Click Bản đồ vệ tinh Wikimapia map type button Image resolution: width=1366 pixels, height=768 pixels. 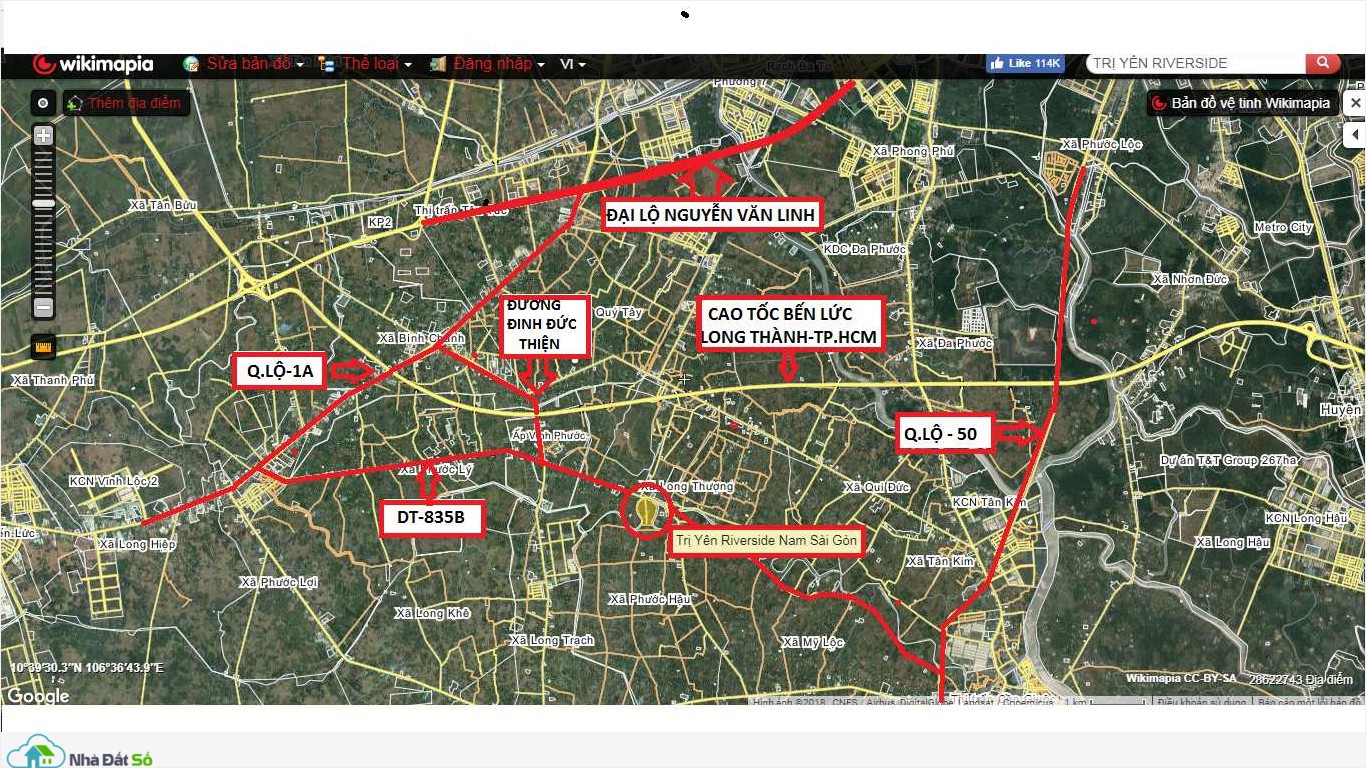click(1243, 103)
